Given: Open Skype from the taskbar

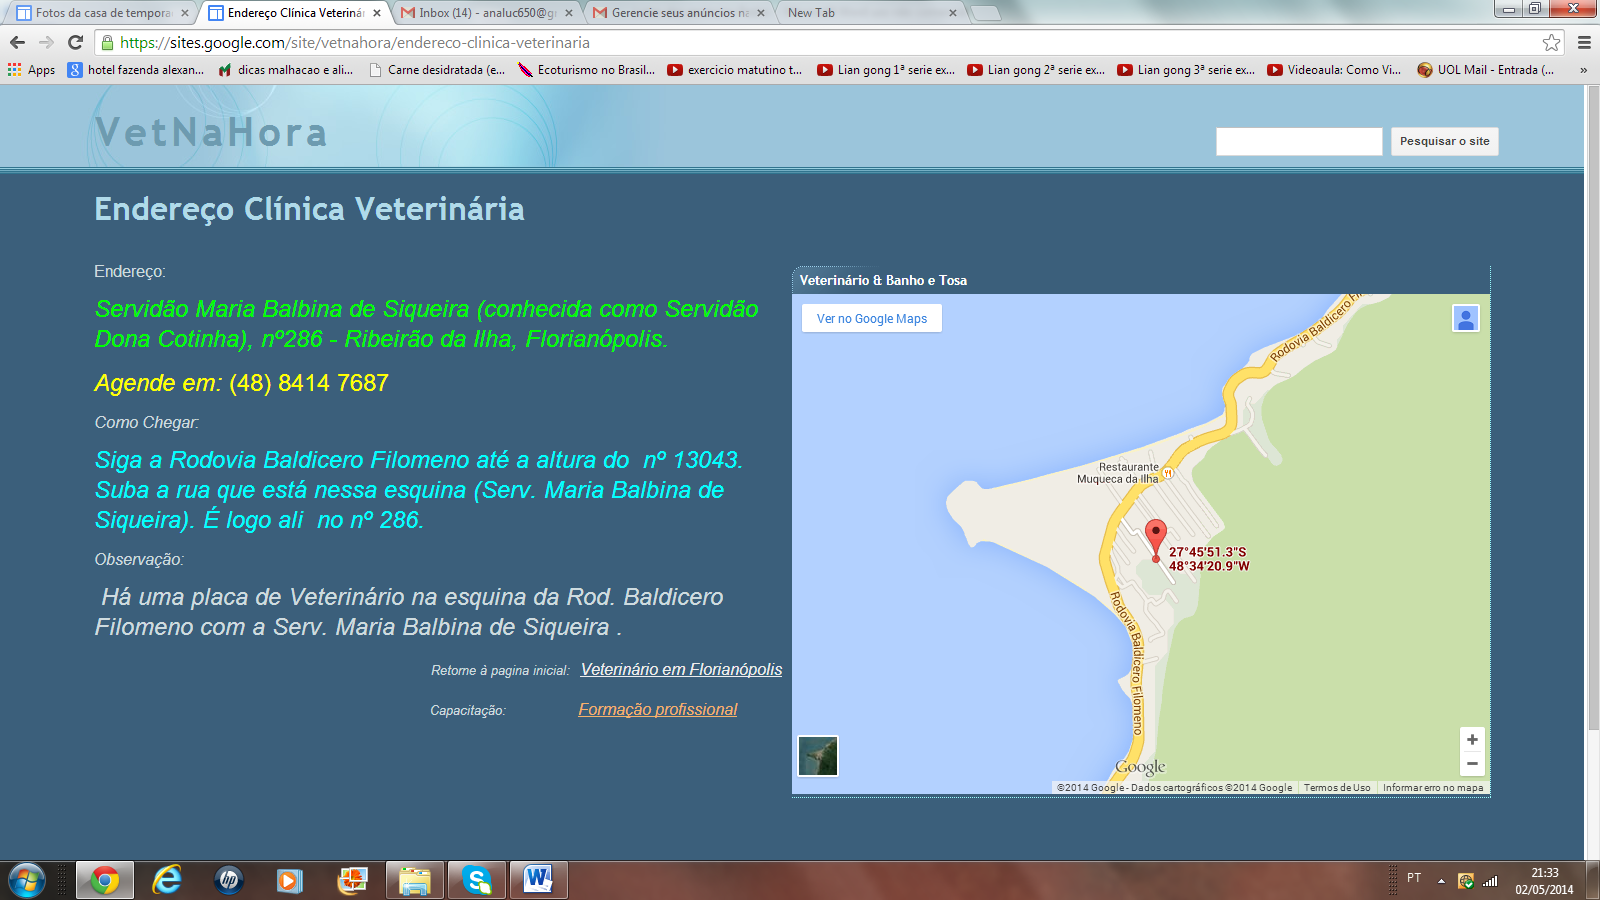Looking at the screenshot, I should point(476,880).
